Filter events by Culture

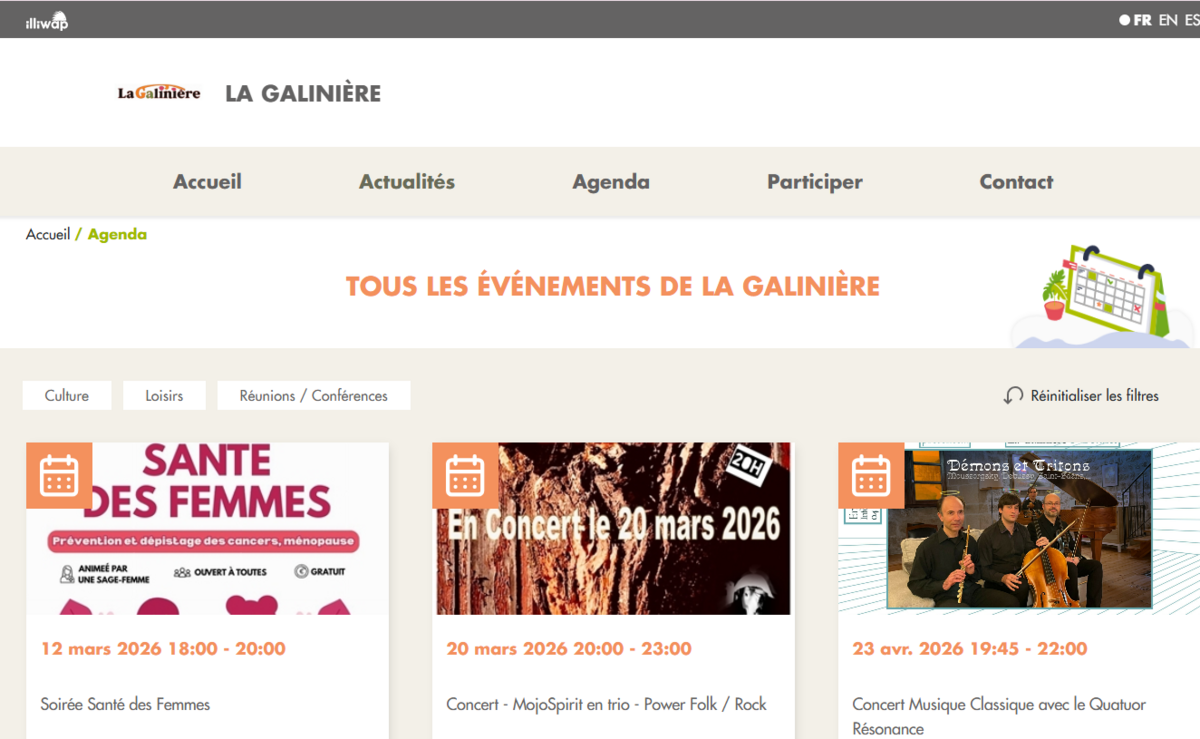(67, 396)
